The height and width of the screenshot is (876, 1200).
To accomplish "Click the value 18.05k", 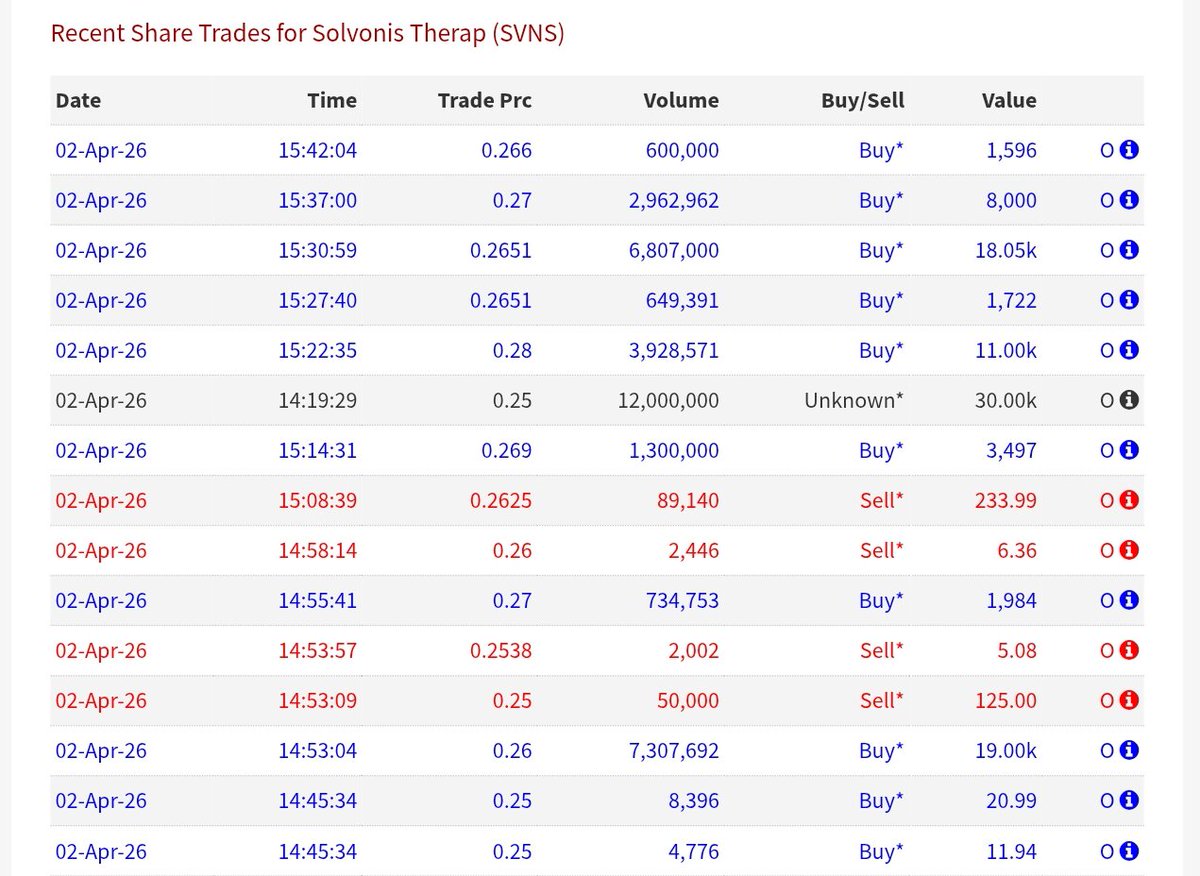I will click(1006, 250).
